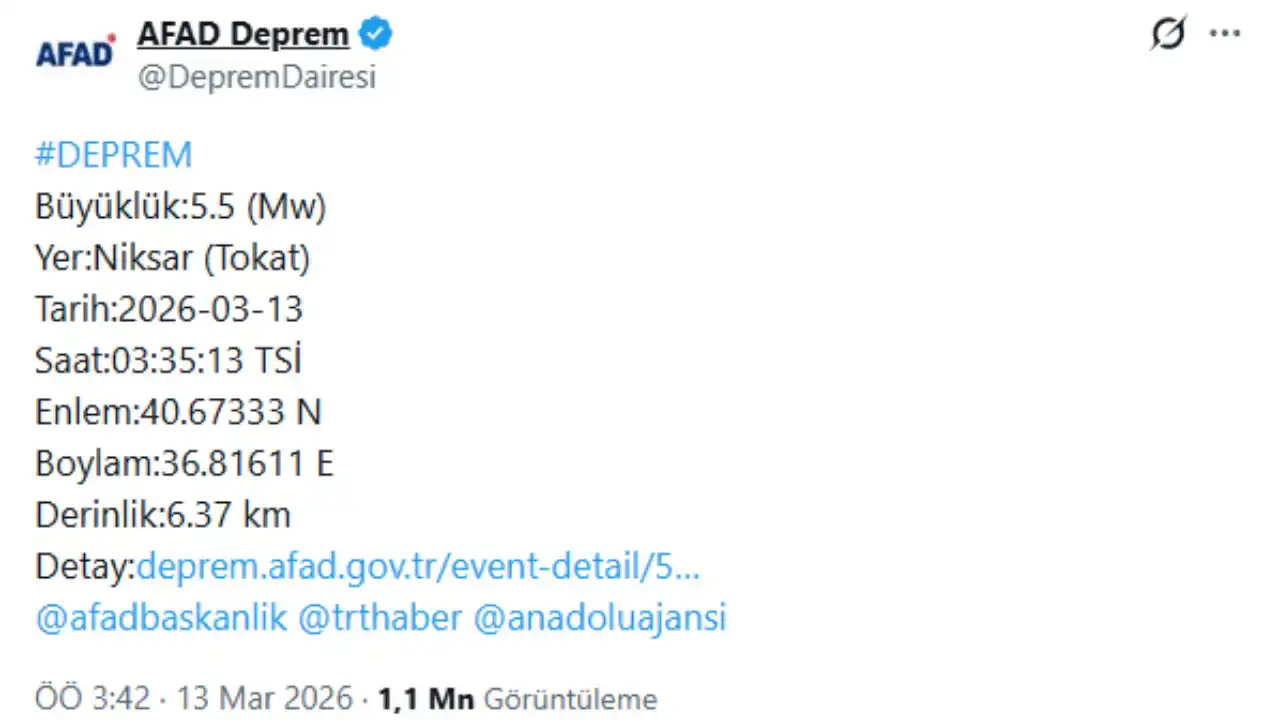Open the @afadbaskanlik mention
Screen dimensions: 1280x720
coord(161,617)
